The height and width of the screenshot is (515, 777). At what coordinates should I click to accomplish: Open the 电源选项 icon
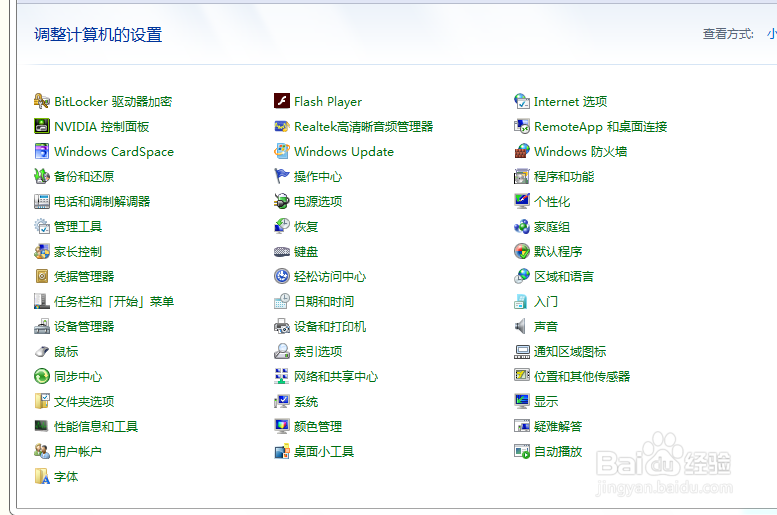pyautogui.click(x=281, y=201)
